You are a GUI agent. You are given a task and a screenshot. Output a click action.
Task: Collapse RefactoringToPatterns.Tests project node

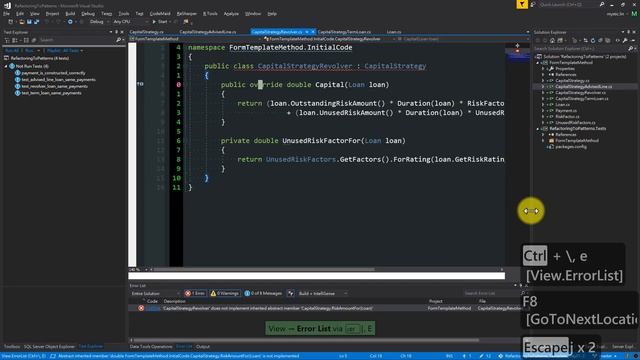(x=538, y=129)
